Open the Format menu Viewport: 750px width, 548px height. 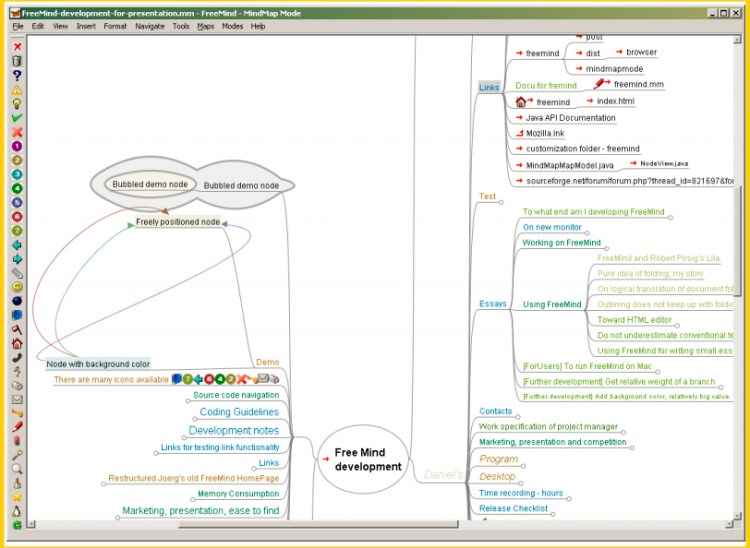(115, 26)
